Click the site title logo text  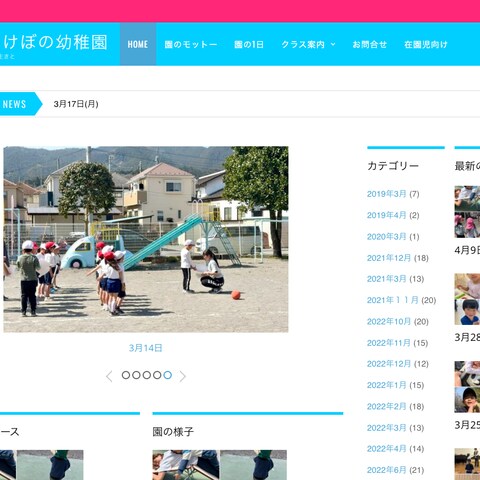(x=55, y=42)
